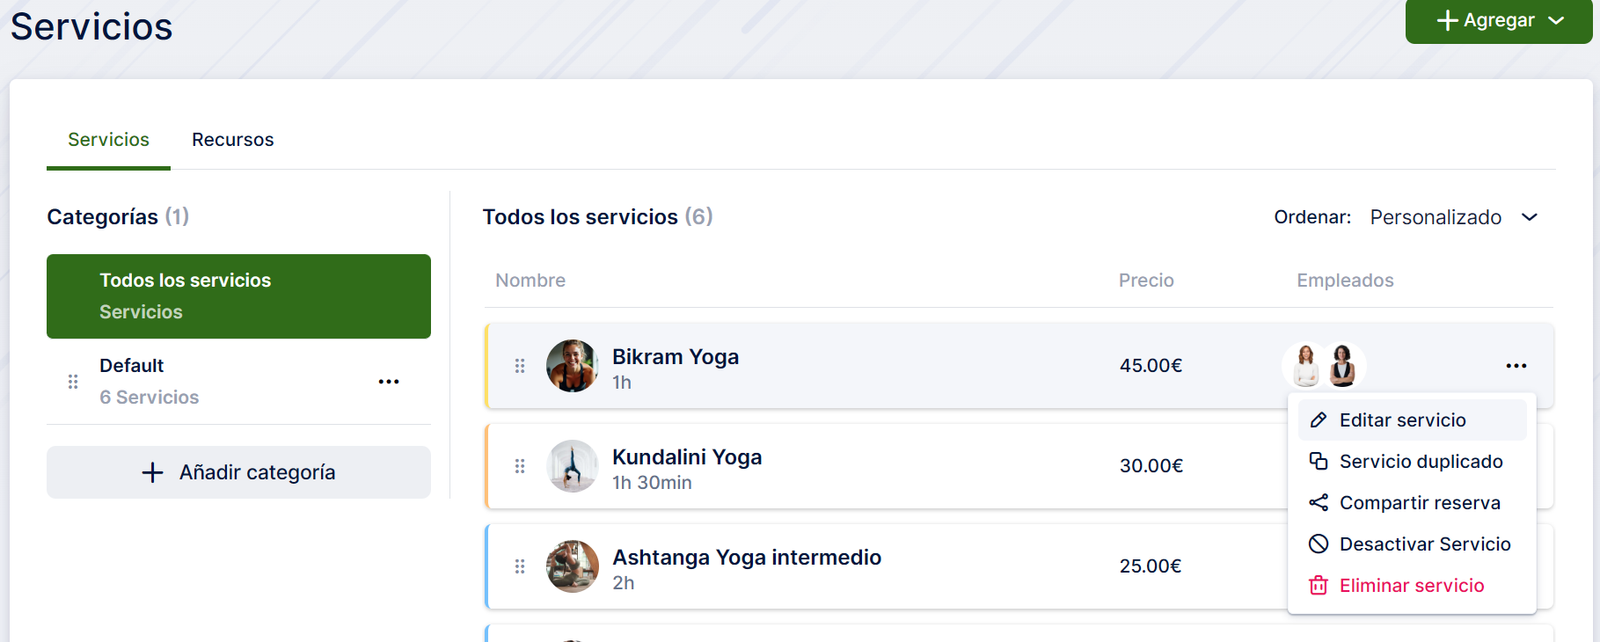Click the drag handle of Kundalini Yoga

click(x=520, y=466)
